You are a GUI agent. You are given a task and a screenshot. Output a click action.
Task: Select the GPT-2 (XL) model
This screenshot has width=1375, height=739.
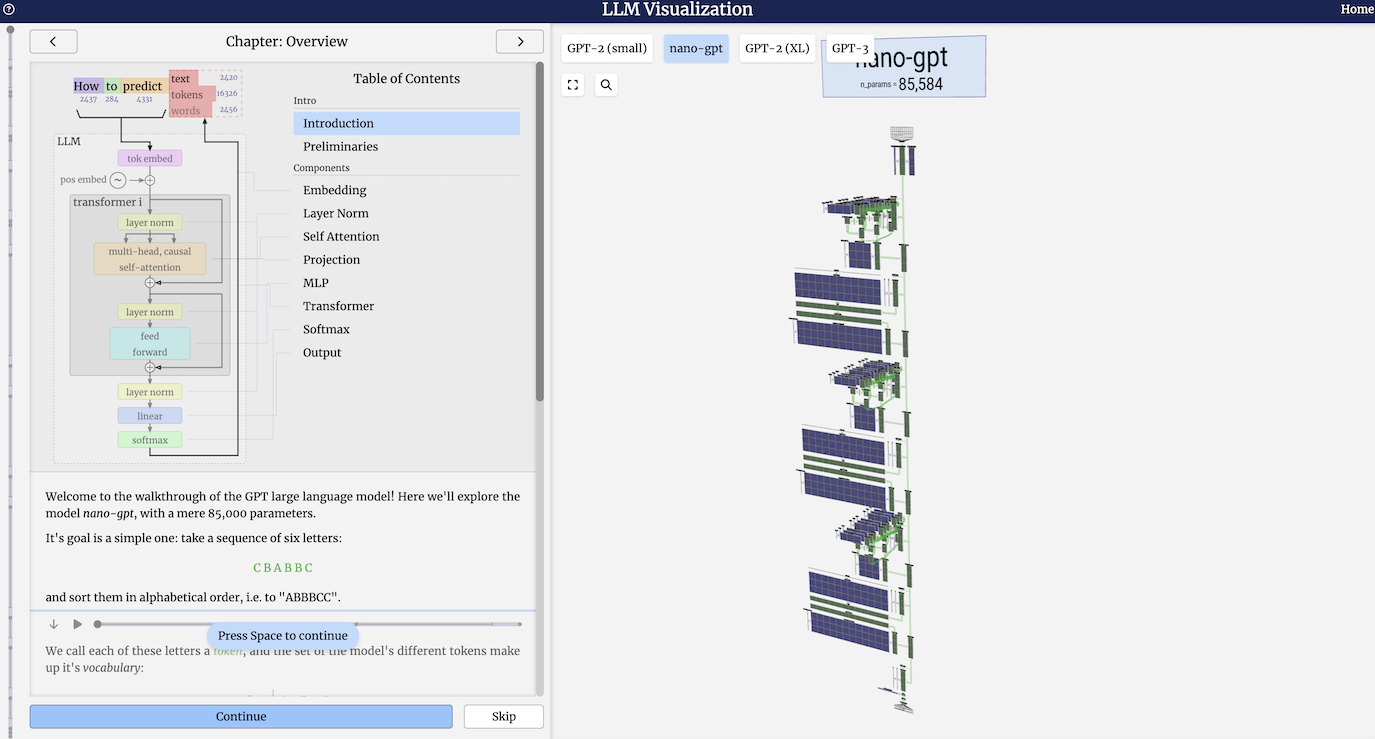[777, 48]
